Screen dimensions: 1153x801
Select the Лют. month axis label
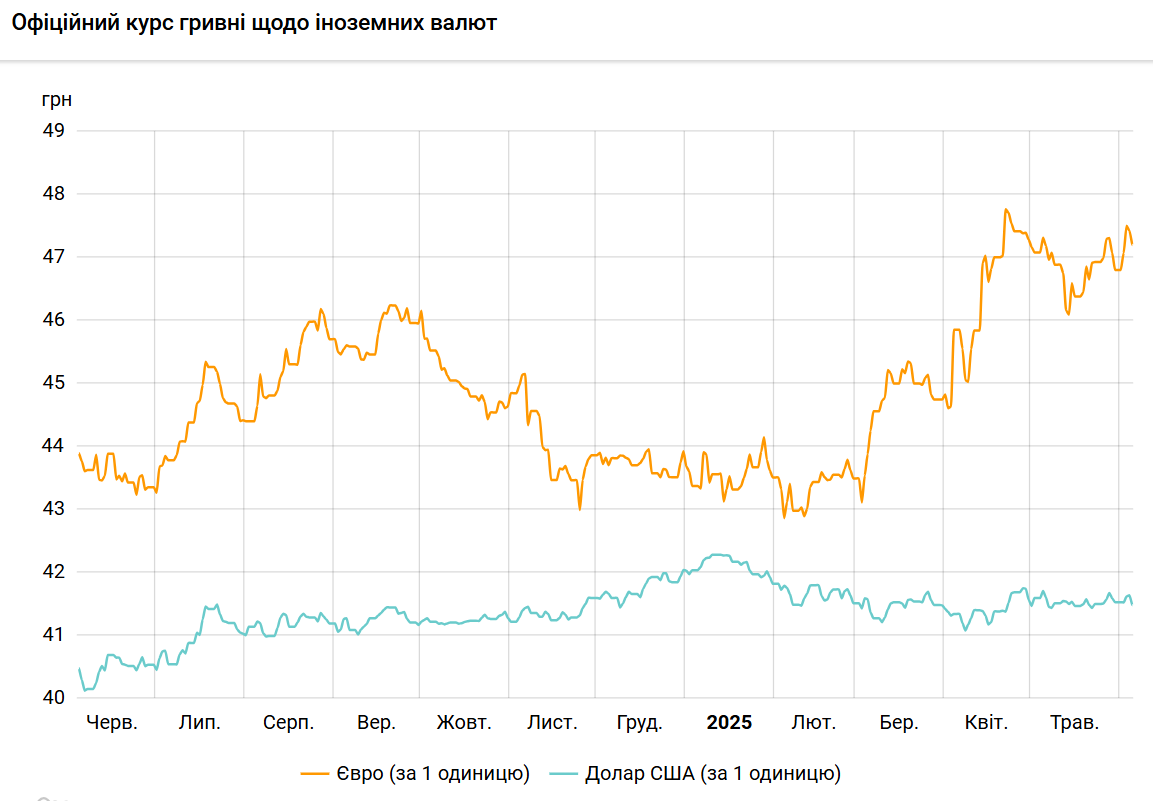click(813, 722)
